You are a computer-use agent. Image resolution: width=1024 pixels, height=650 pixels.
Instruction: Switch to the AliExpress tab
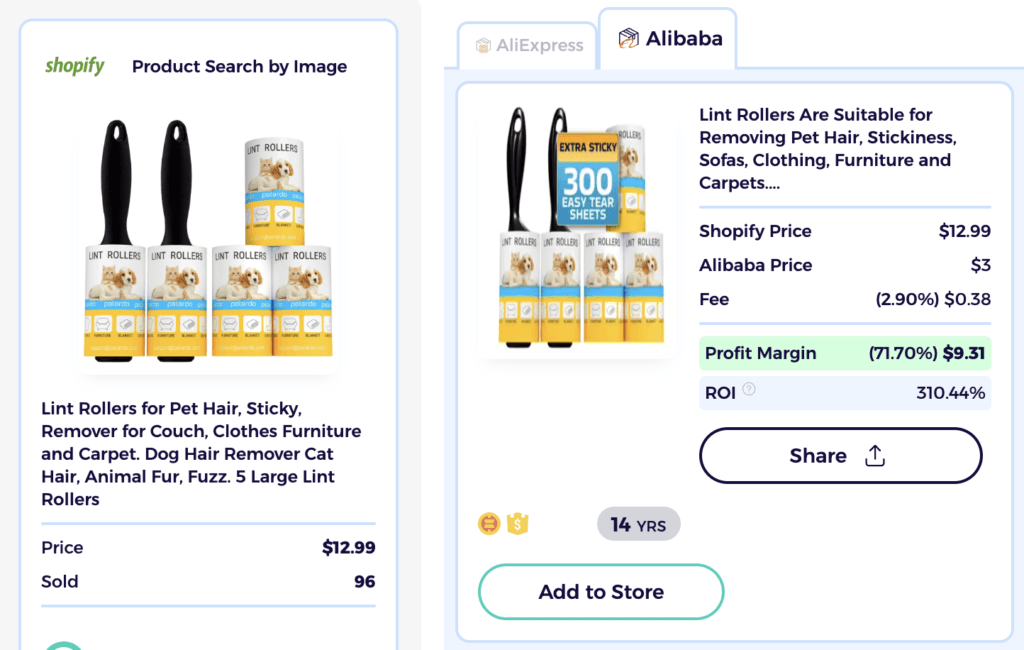click(x=527, y=45)
